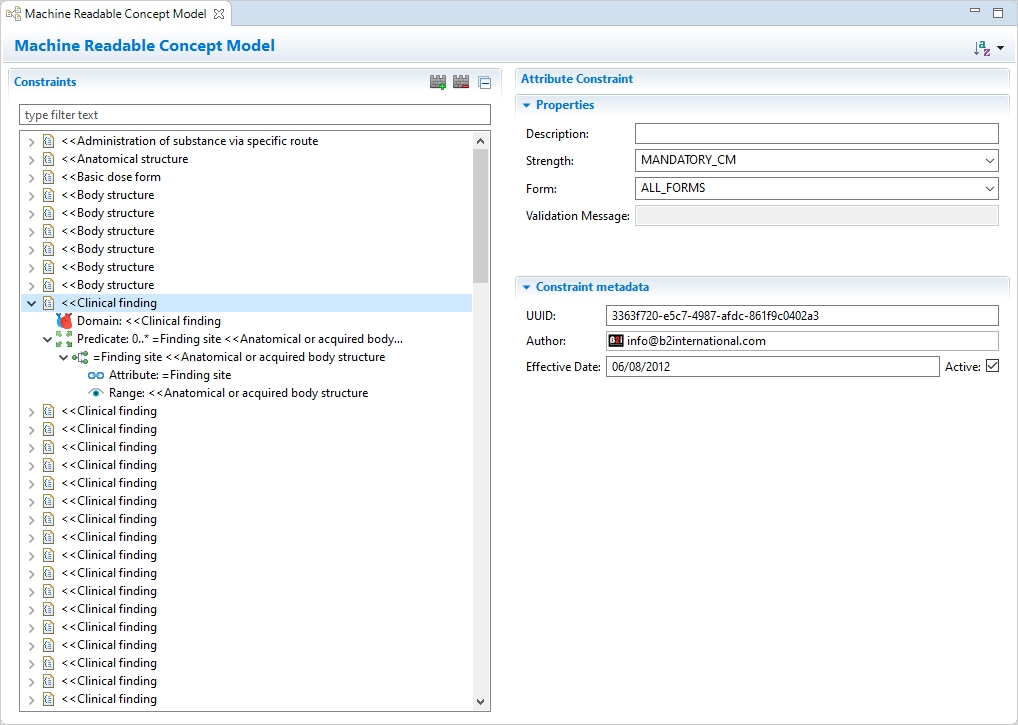Viewport: 1018px width, 725px height.
Task: Expand the Anatomical structure constraint
Action: tap(31, 159)
